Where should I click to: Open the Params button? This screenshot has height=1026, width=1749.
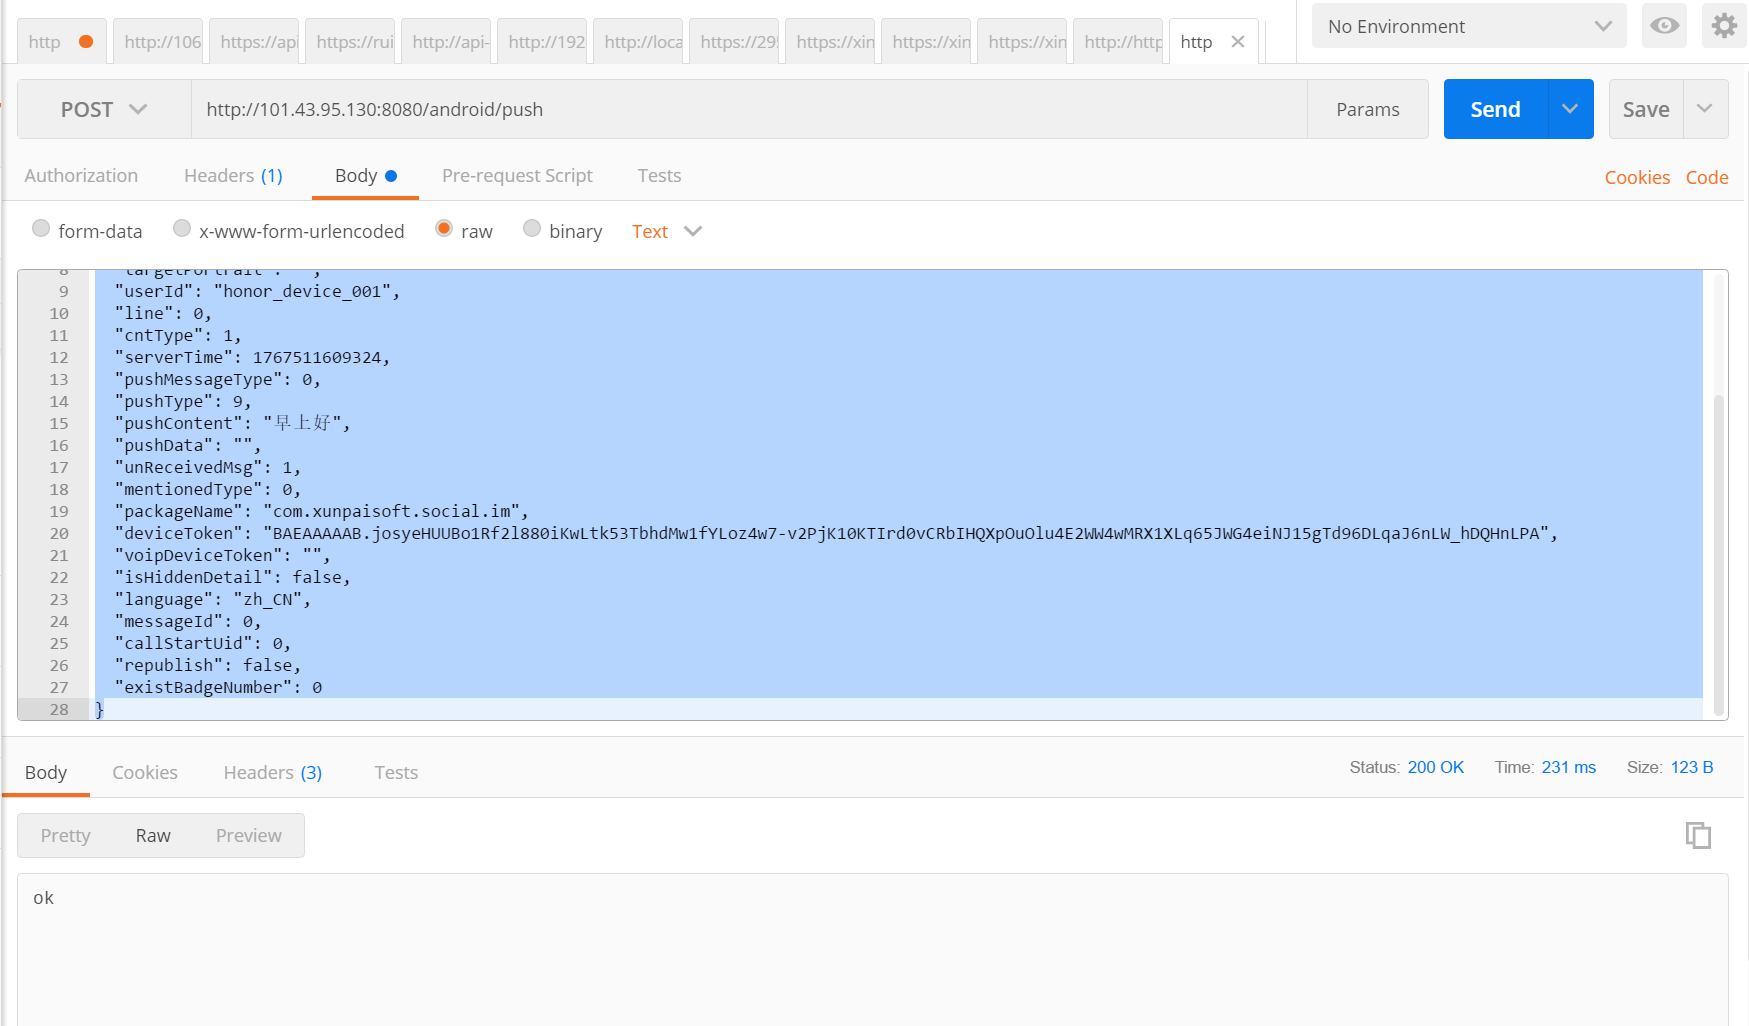(x=1367, y=109)
